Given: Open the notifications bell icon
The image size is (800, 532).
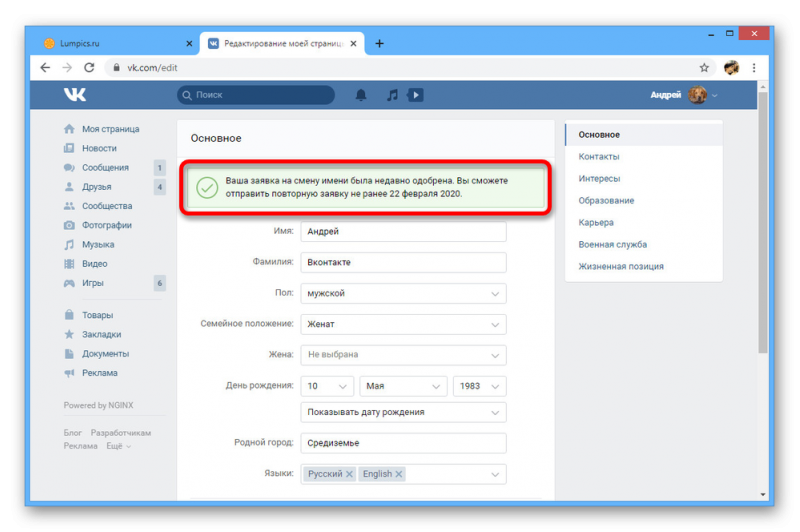Looking at the screenshot, I should 361,95.
